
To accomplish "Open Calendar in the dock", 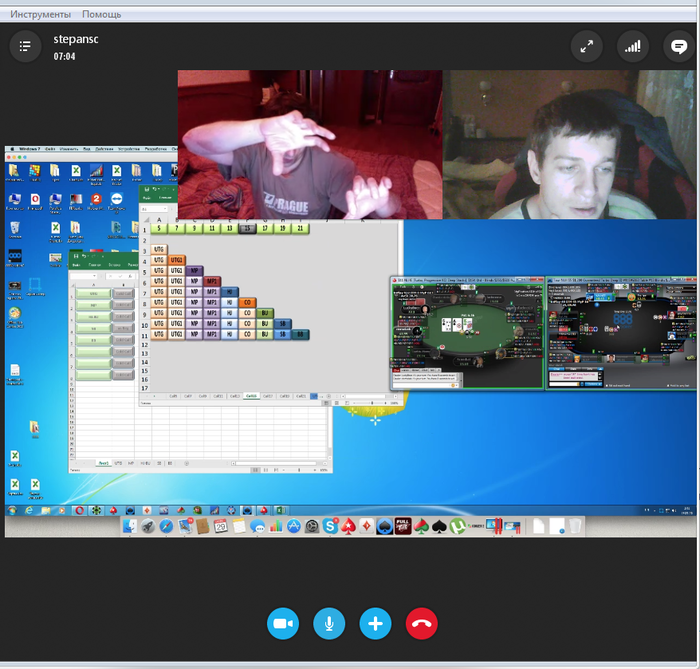I will click(221, 527).
